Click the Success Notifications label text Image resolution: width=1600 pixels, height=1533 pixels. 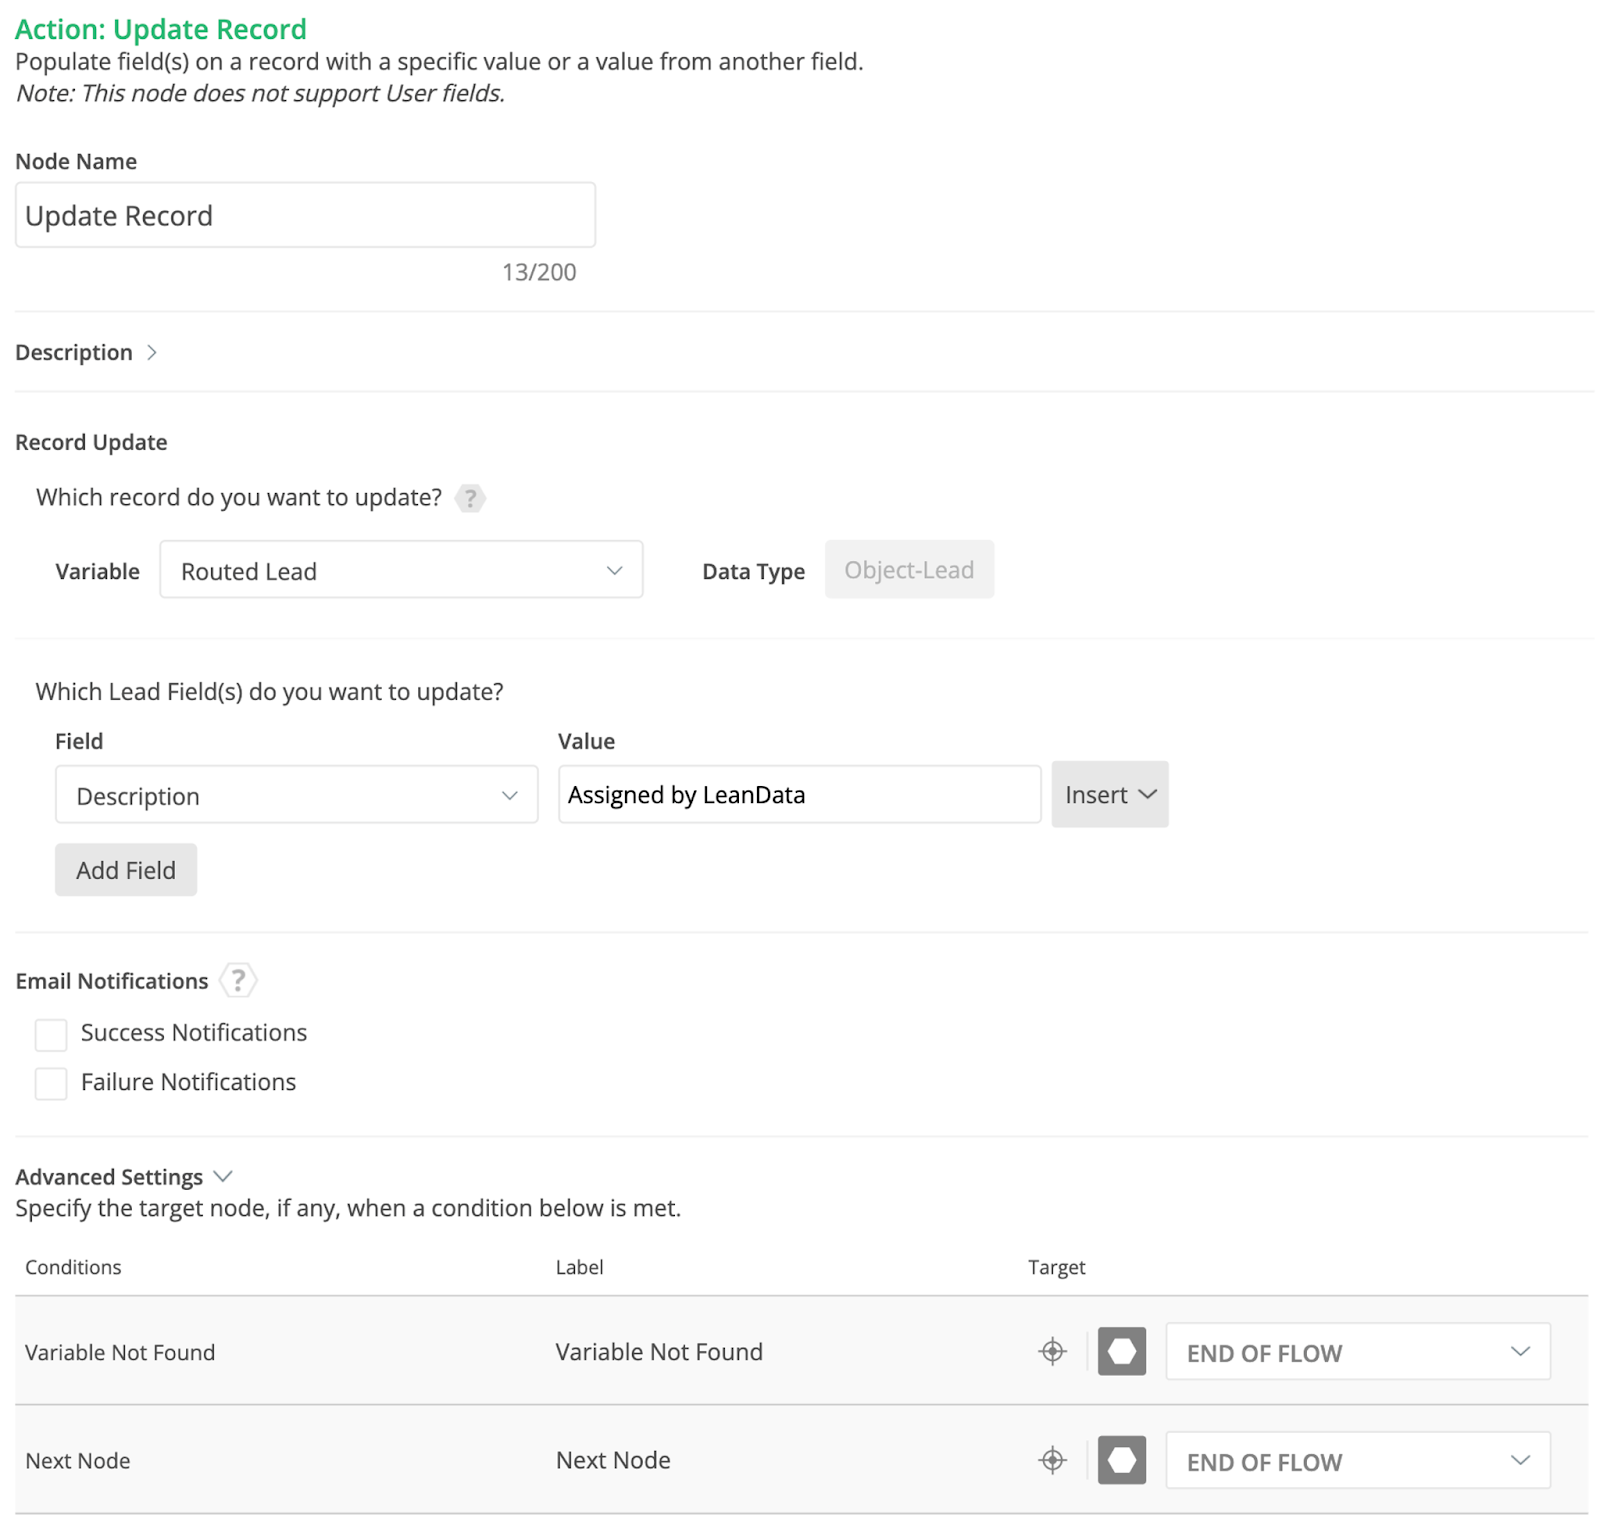click(194, 1033)
